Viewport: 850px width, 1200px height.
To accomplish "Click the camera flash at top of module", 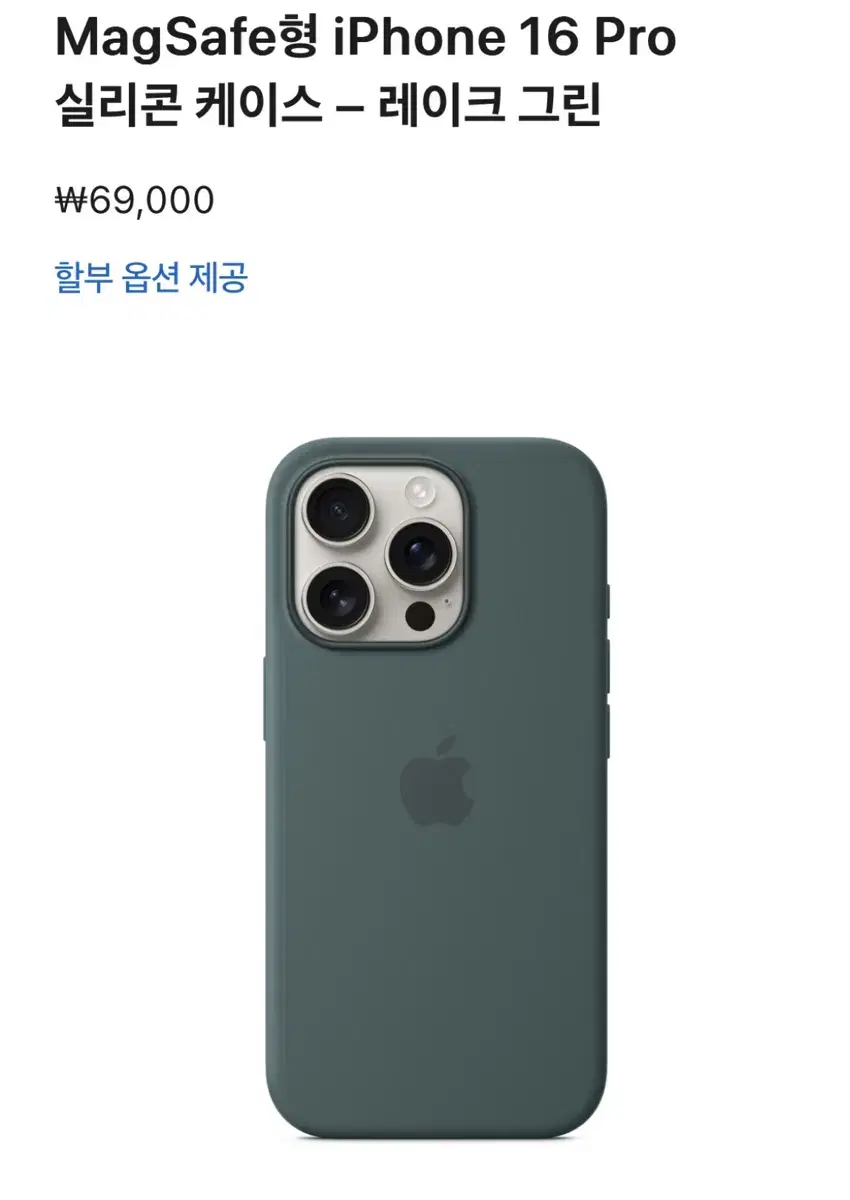I will tap(422, 491).
